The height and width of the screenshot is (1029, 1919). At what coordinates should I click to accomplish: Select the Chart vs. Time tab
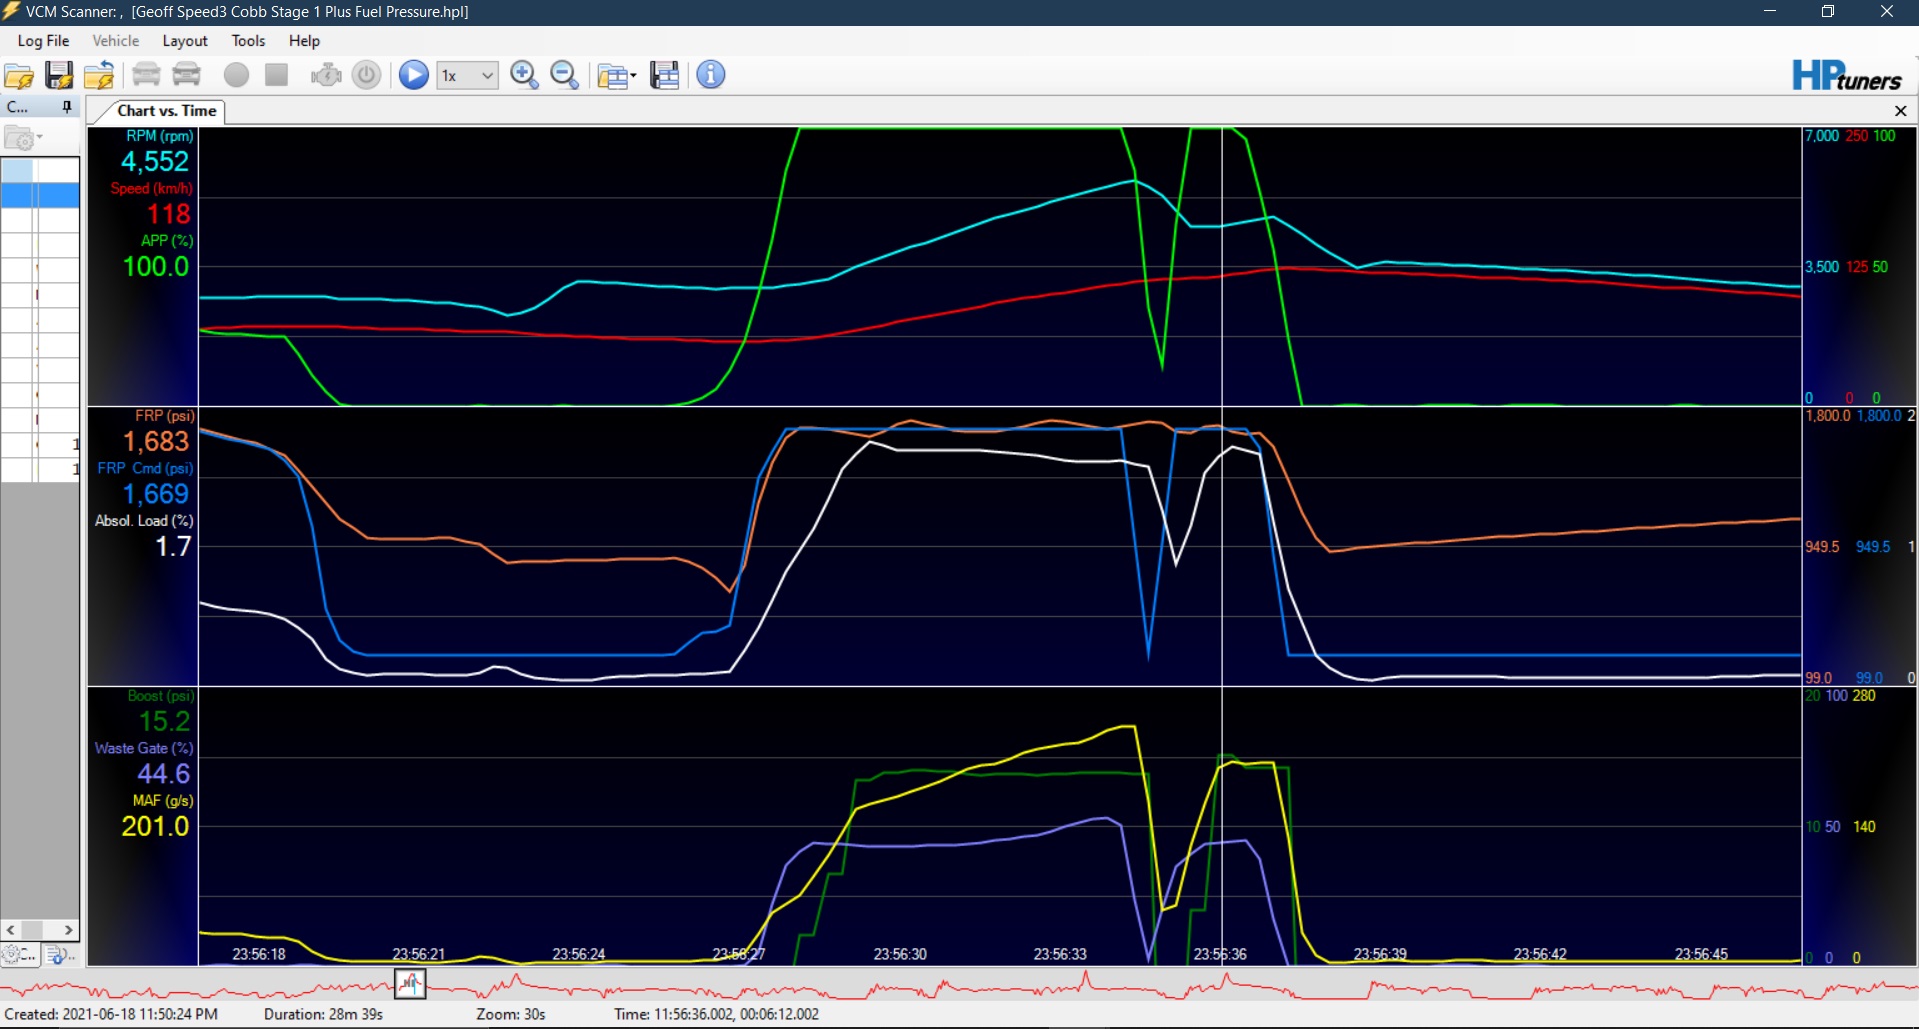[x=166, y=111]
